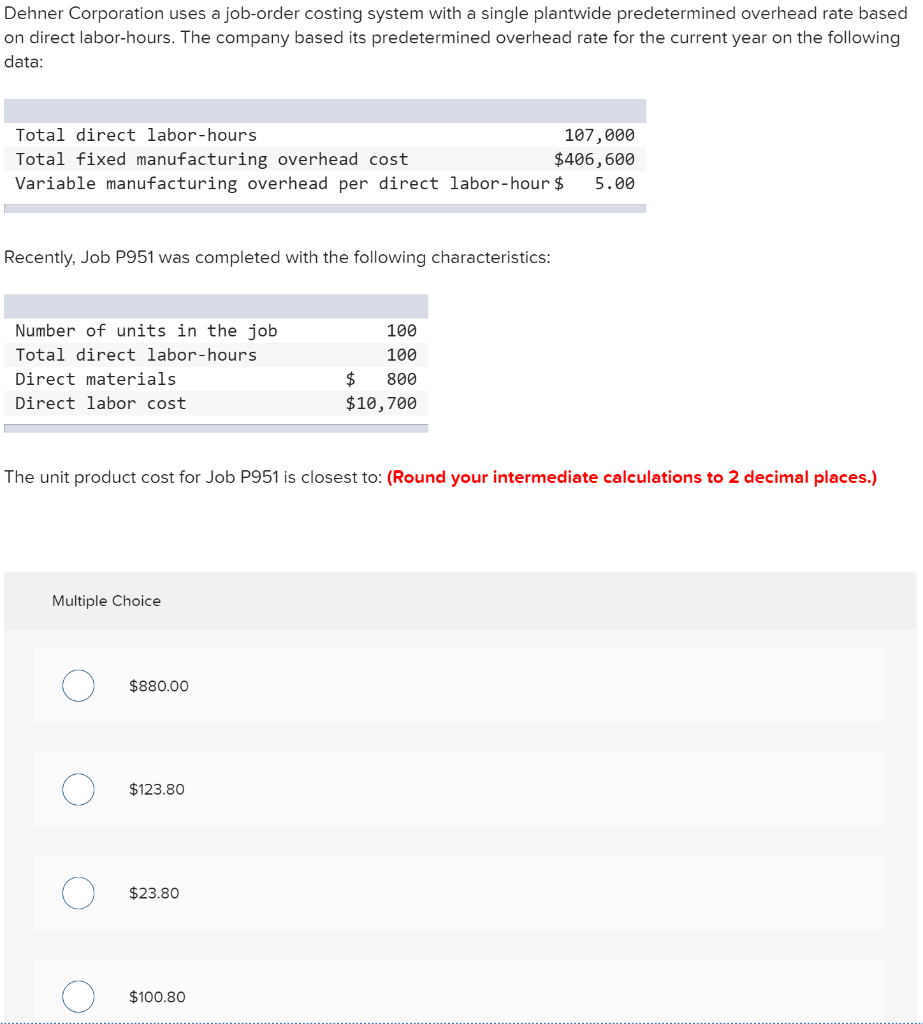Click the $406,600 fixed overhead value
Image resolution: width=923 pixels, height=1024 pixels.
(594, 159)
